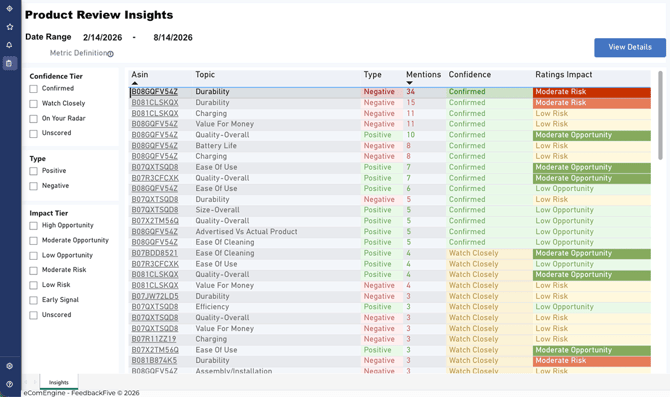Open the top diamond icon in the sidebar
Image resolution: width=670 pixels, height=397 pixels.
tap(9, 9)
